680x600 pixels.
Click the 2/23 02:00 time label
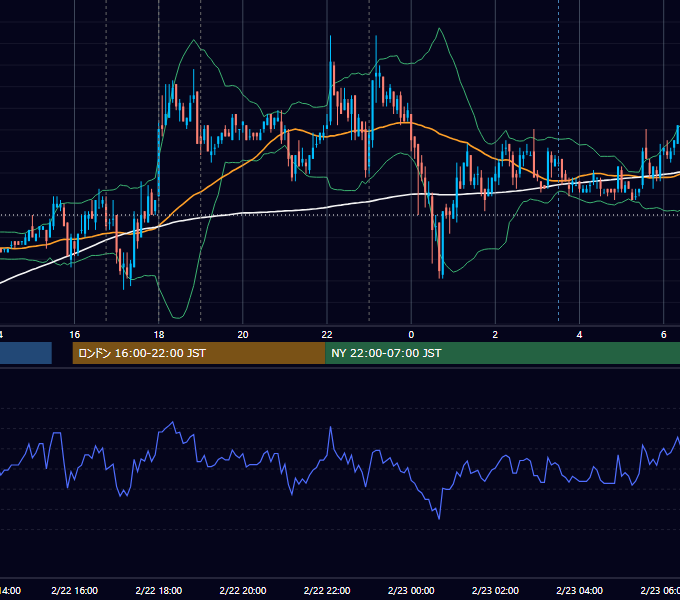(x=495, y=590)
